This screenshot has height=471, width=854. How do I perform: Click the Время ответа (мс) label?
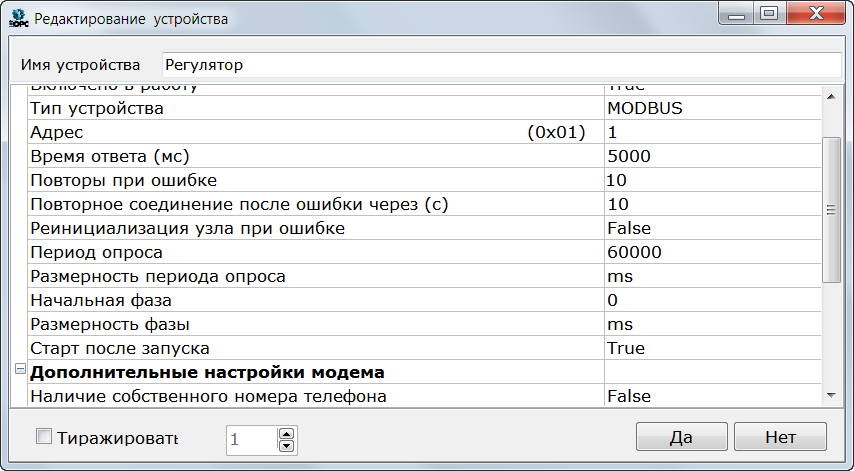[110, 156]
